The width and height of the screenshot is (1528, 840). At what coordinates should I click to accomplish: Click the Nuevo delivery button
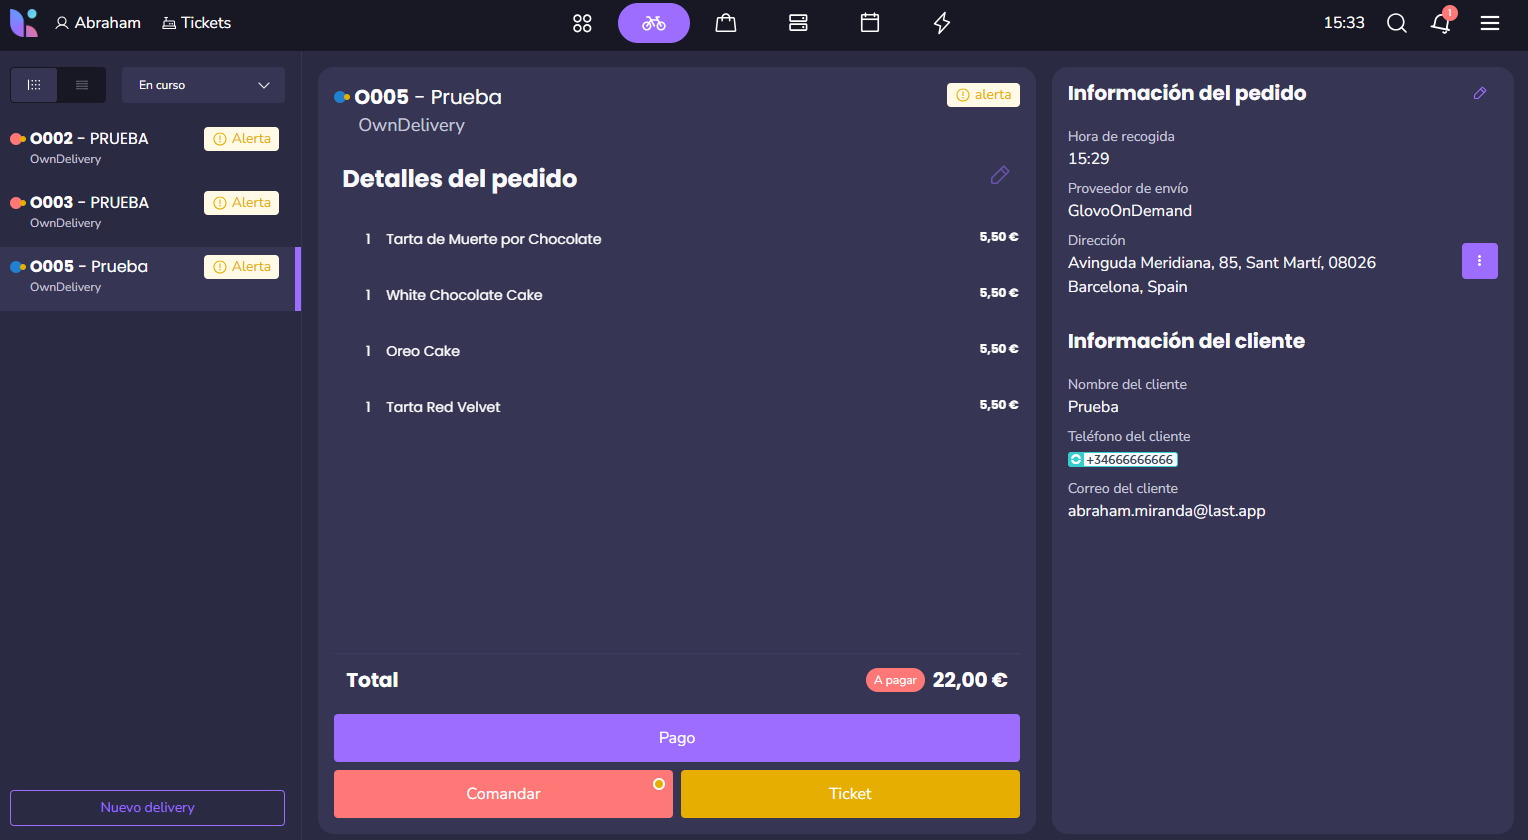[x=147, y=808]
